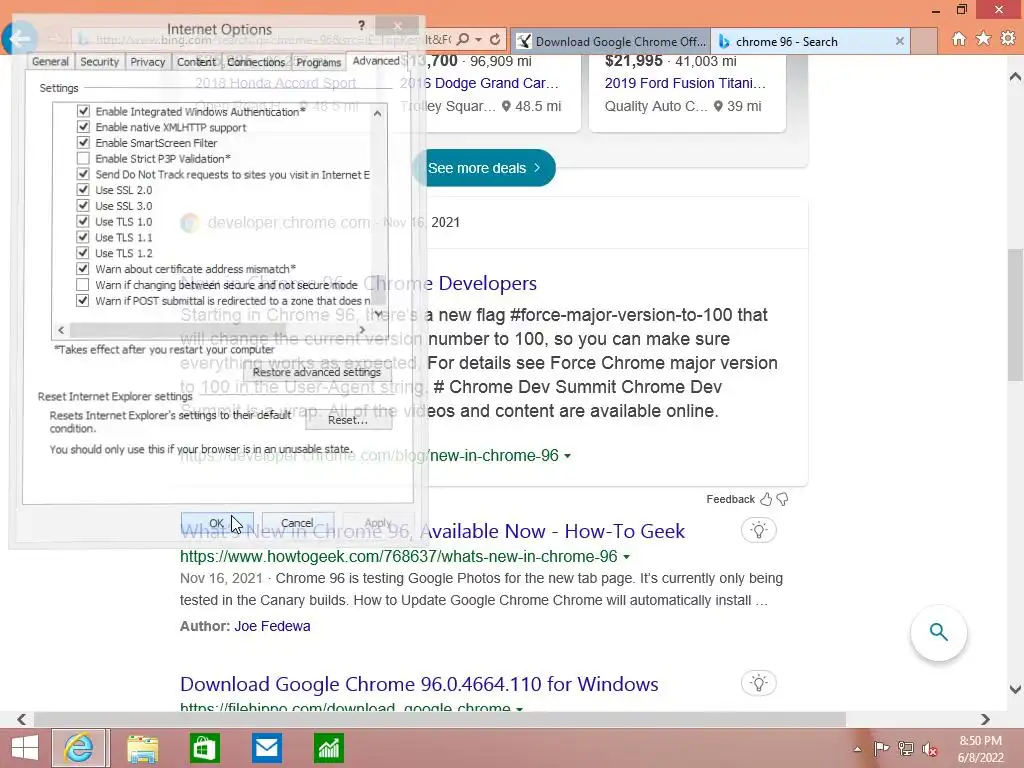Open the IE Home icon
Viewport: 1024px width, 768px height.
coord(958,39)
